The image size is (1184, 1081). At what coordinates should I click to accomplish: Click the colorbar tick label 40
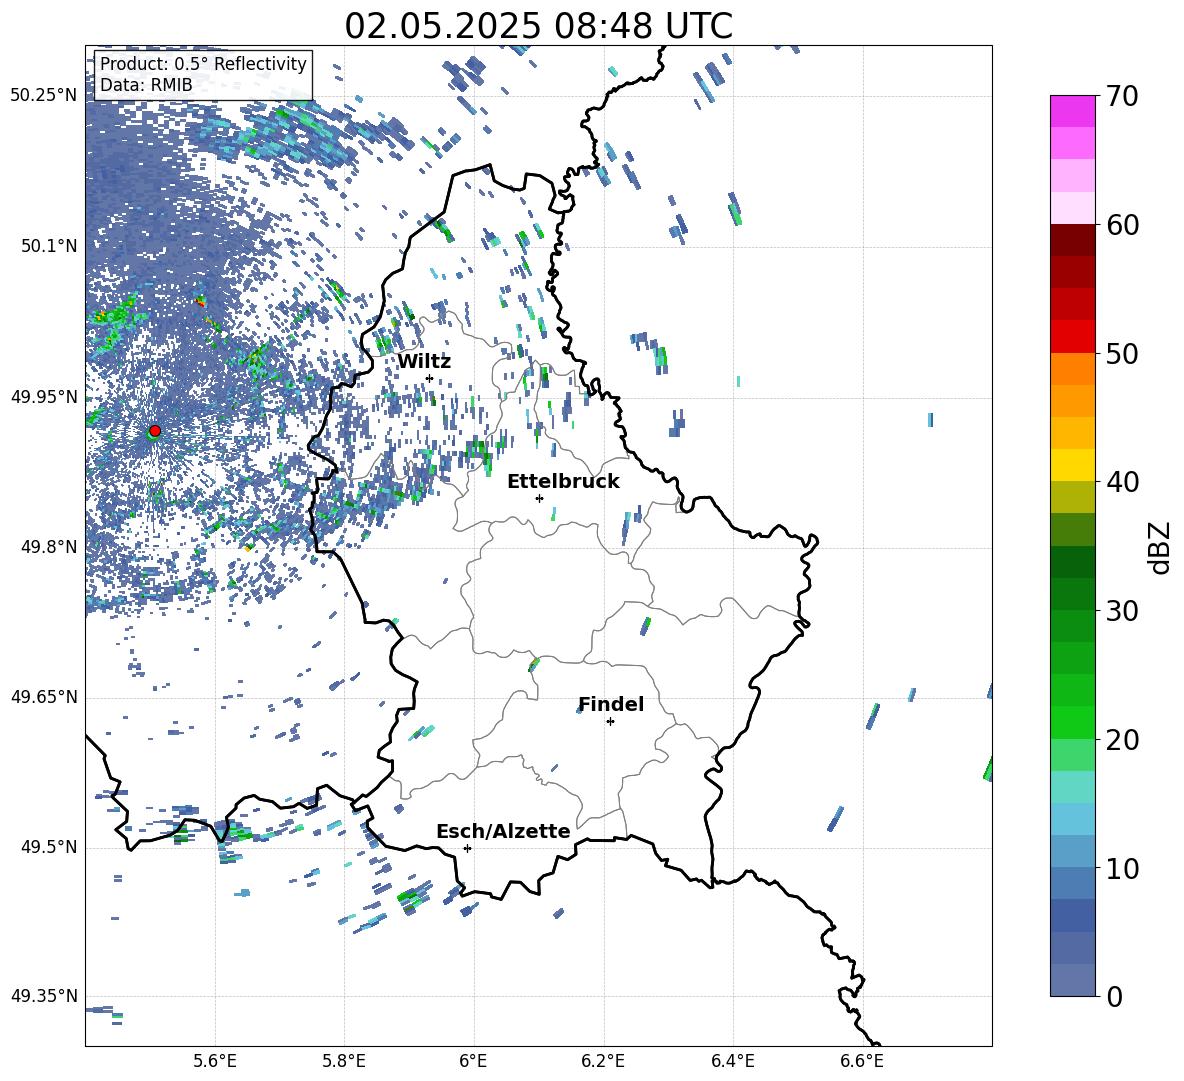click(x=1122, y=482)
